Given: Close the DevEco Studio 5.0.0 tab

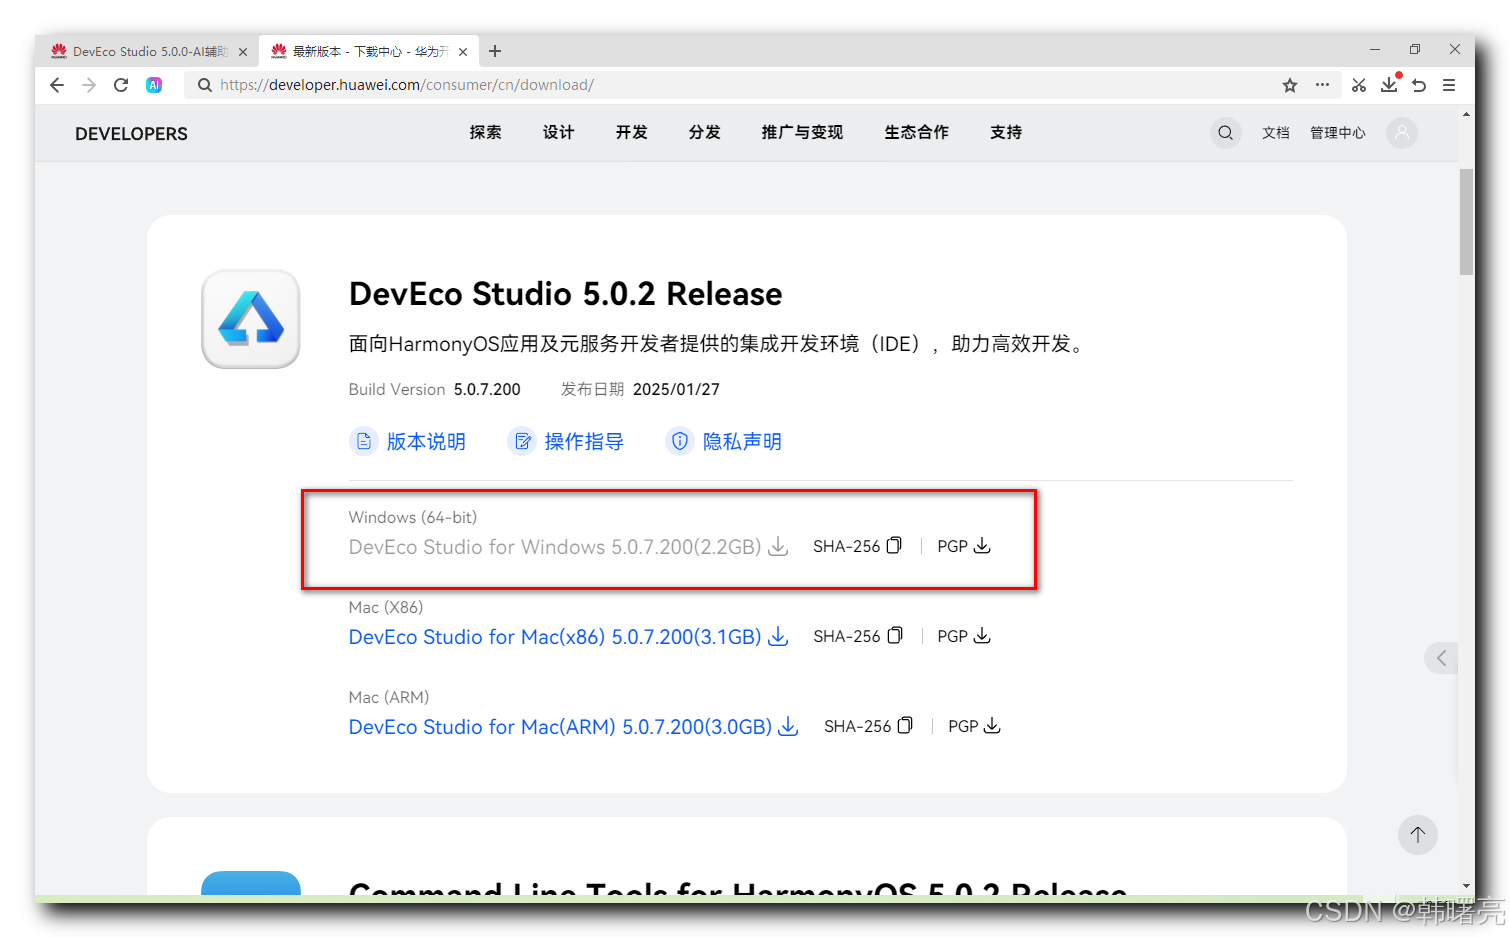Looking at the screenshot, I should tap(243, 52).
